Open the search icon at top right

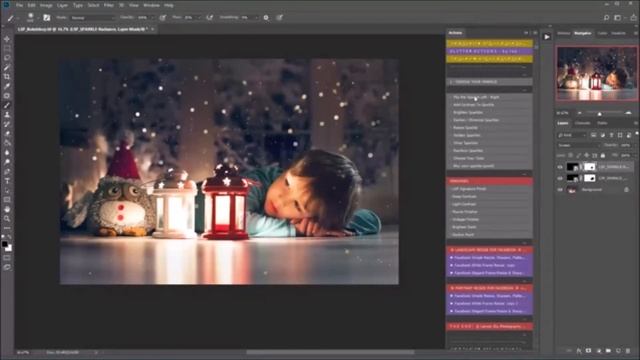tap(607, 18)
